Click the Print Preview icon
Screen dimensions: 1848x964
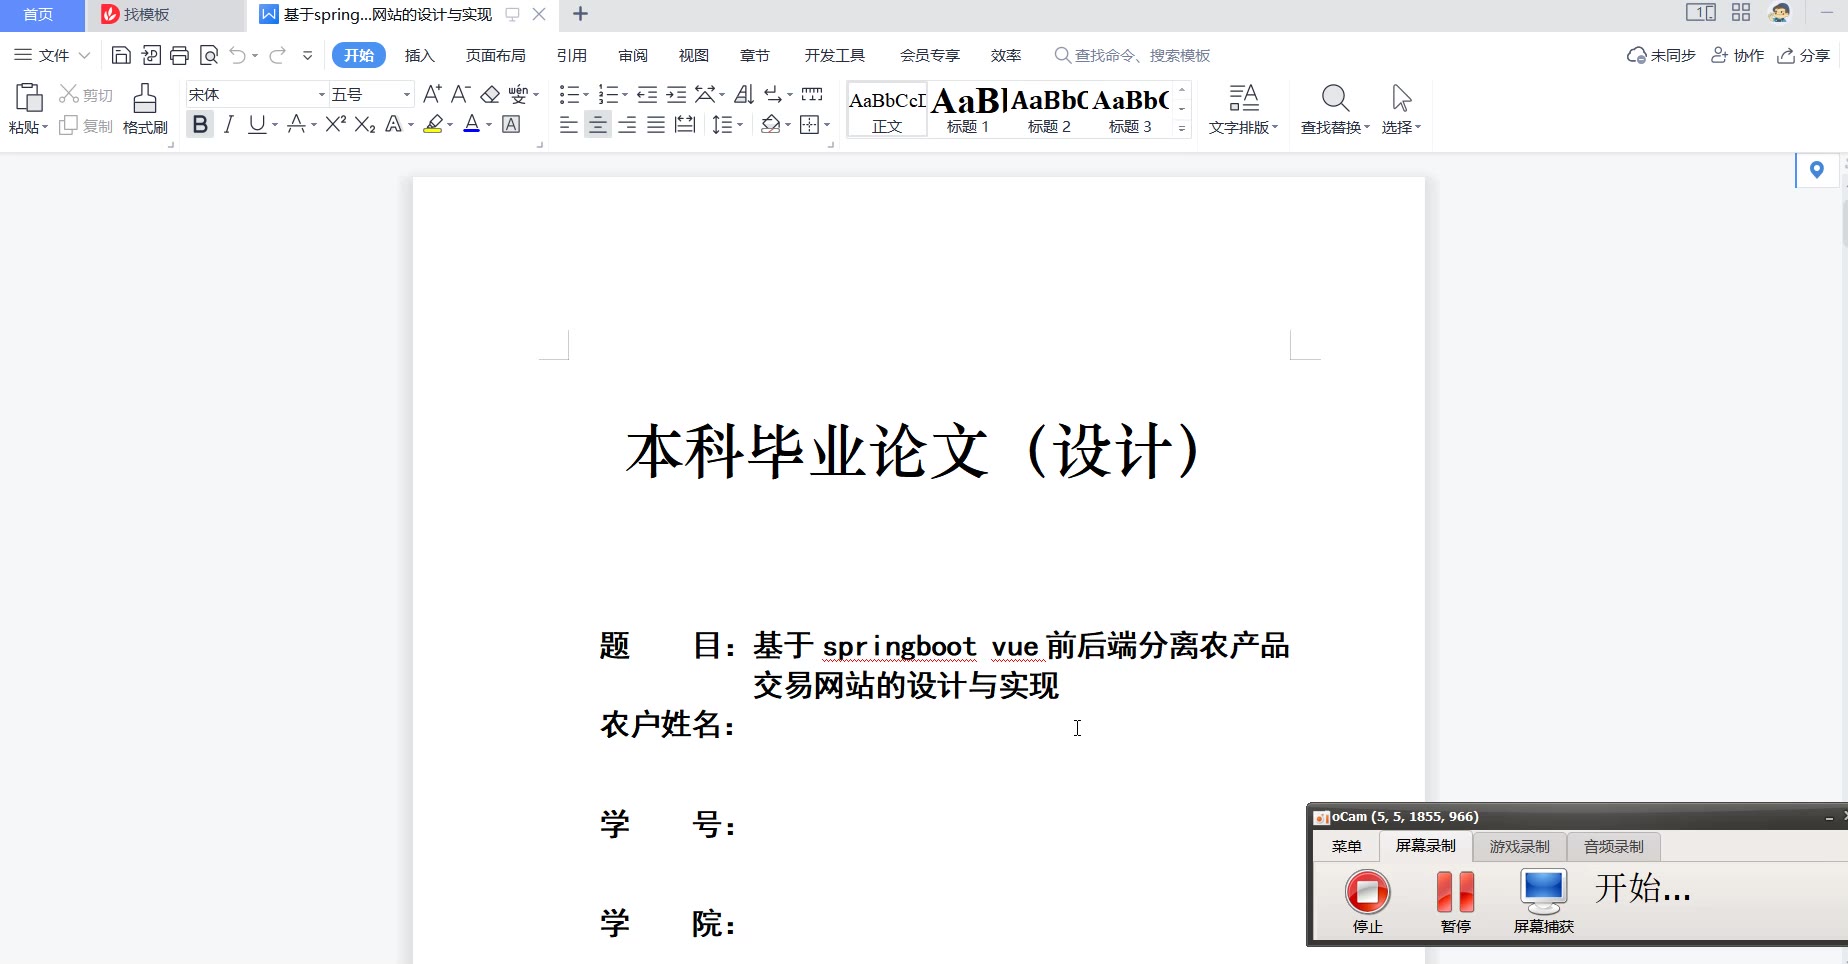click(x=209, y=56)
